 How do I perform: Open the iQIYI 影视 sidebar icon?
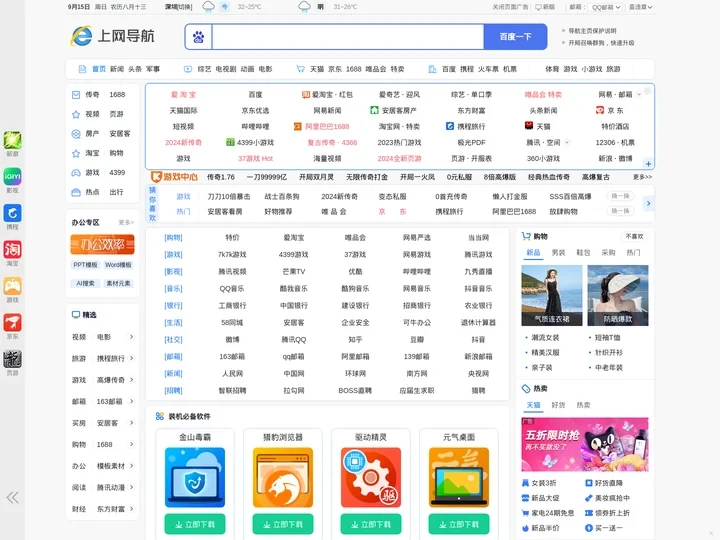click(12, 176)
